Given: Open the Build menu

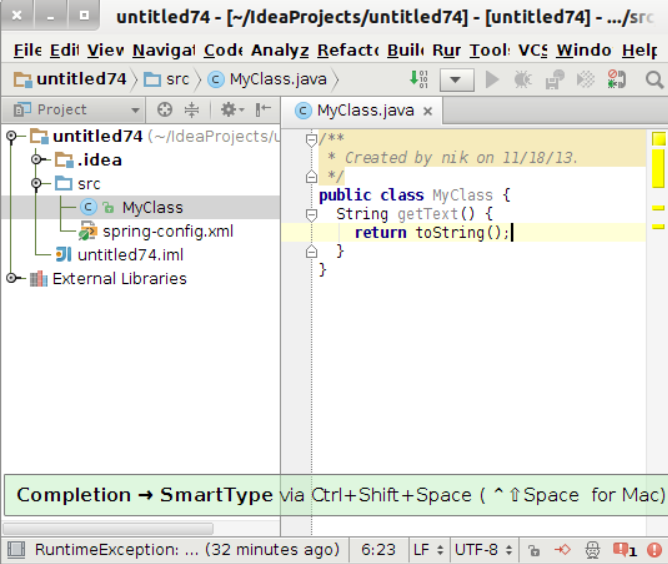Looking at the screenshot, I should (x=406, y=50).
